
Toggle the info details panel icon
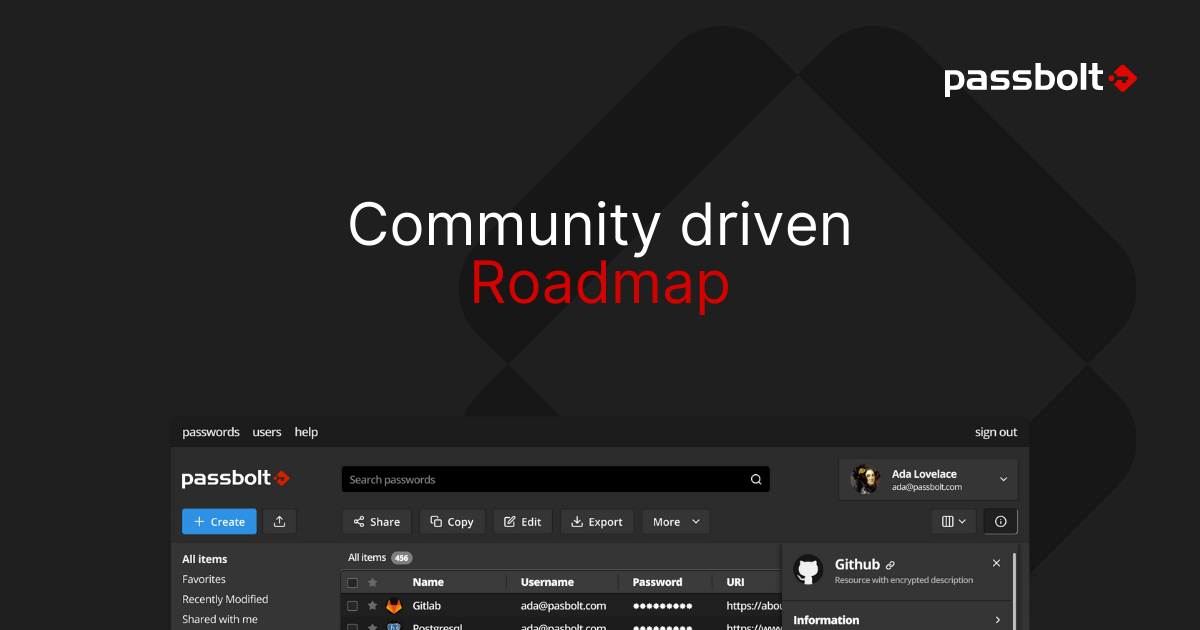1001,521
